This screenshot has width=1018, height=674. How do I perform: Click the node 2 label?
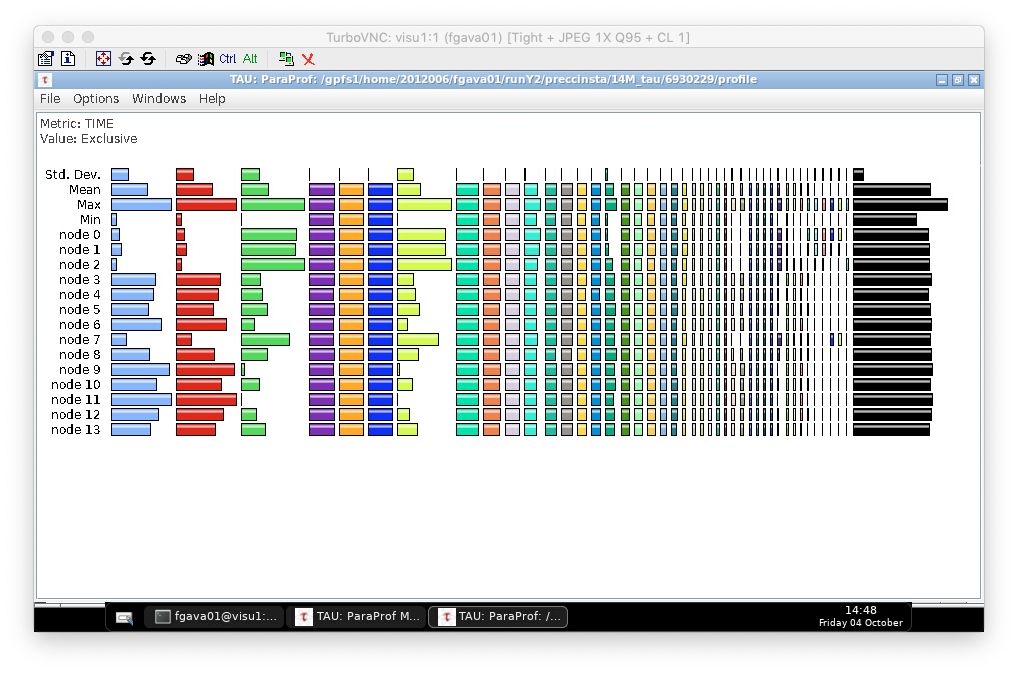click(80, 264)
